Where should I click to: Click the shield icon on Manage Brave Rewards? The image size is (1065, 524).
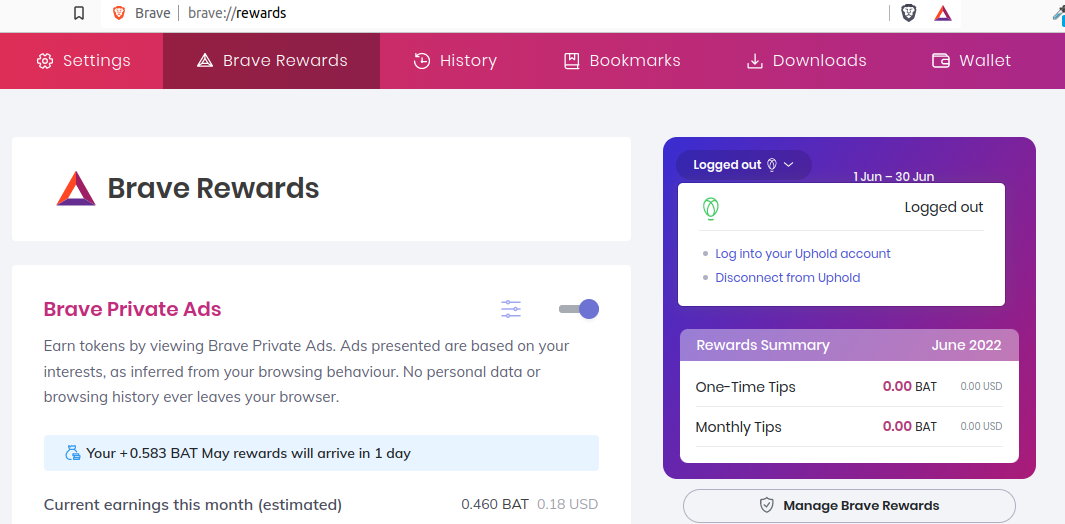[767, 506]
